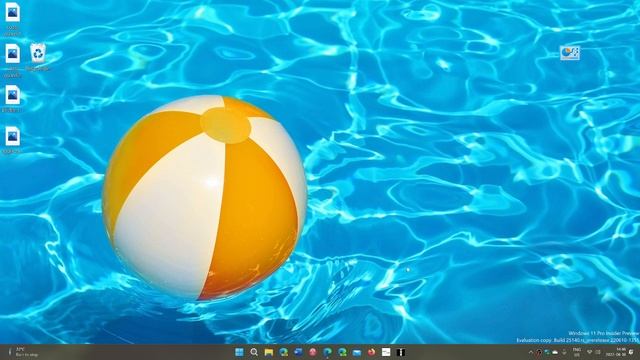Open the Mail app on taskbar
The width and height of the screenshot is (640, 360).
pos(357,353)
